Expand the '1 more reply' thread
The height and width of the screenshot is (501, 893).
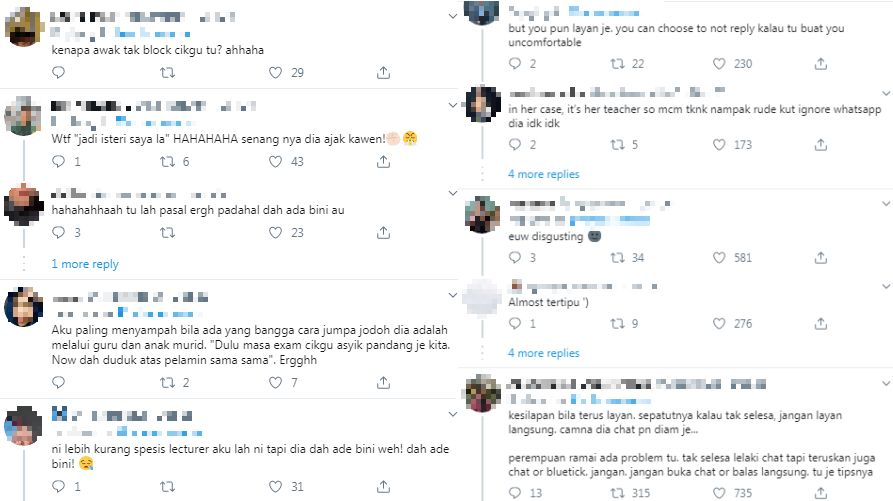pos(85,264)
